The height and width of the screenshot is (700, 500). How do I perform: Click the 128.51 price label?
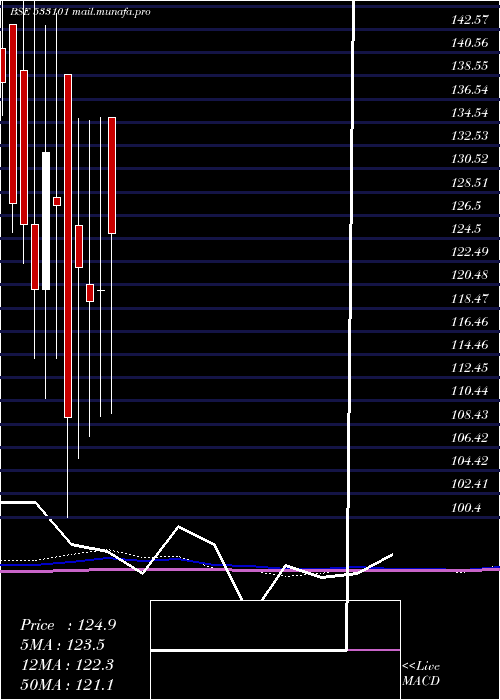point(469,182)
